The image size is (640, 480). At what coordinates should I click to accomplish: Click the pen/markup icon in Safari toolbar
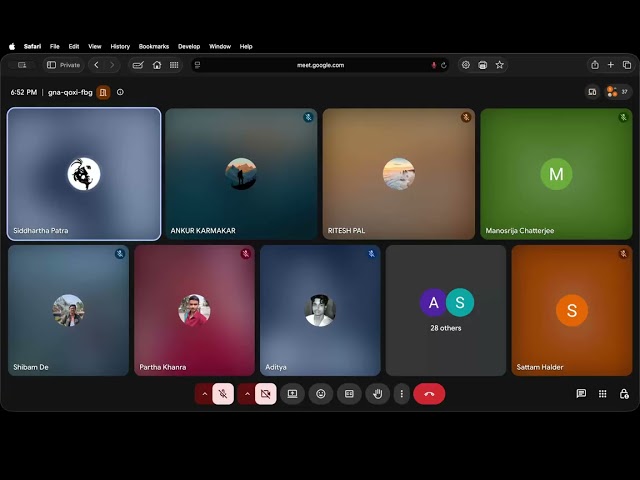[138, 65]
